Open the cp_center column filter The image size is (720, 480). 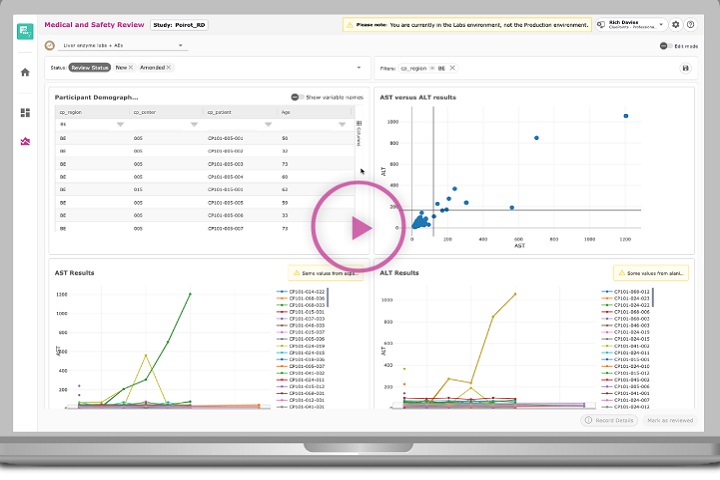[x=193, y=124]
